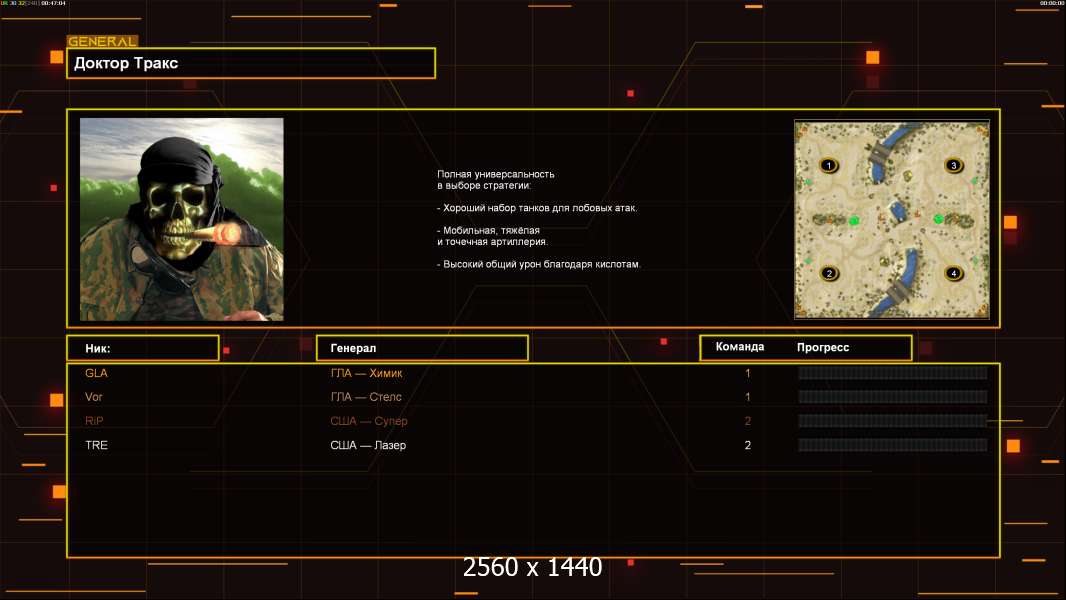Image resolution: width=1066 pixels, height=600 pixels.
Task: Click the Доктор Тракс title field
Action: coord(251,63)
